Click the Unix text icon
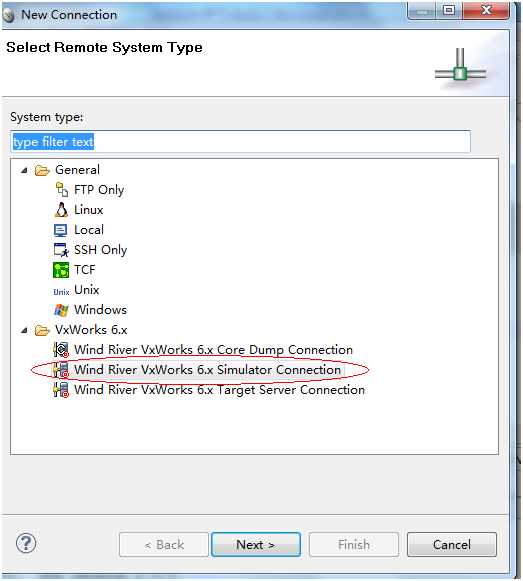 coord(61,292)
